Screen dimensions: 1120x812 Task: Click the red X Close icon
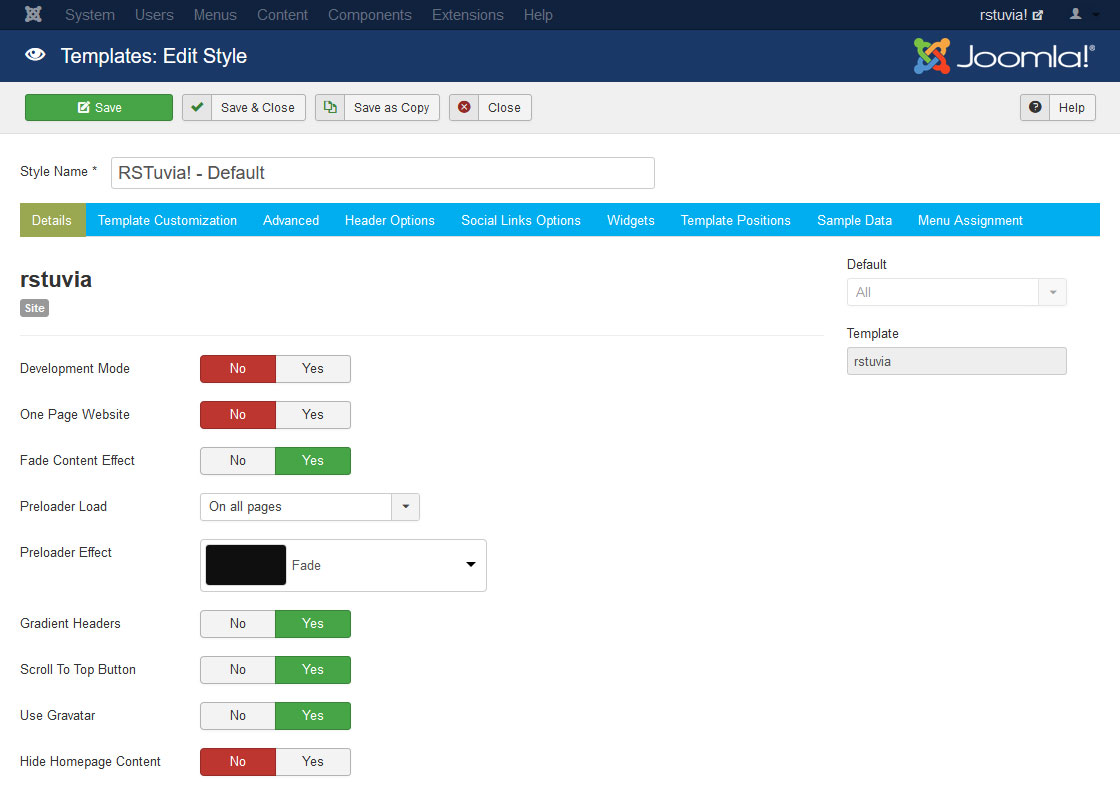(464, 107)
